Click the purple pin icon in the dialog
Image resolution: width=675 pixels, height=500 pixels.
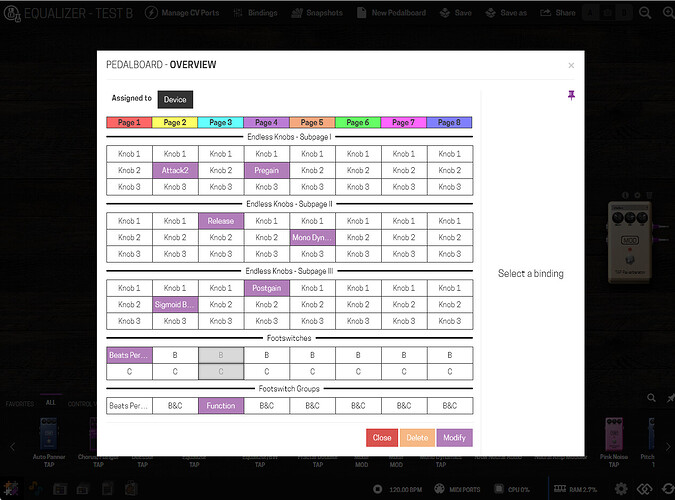[571, 94]
